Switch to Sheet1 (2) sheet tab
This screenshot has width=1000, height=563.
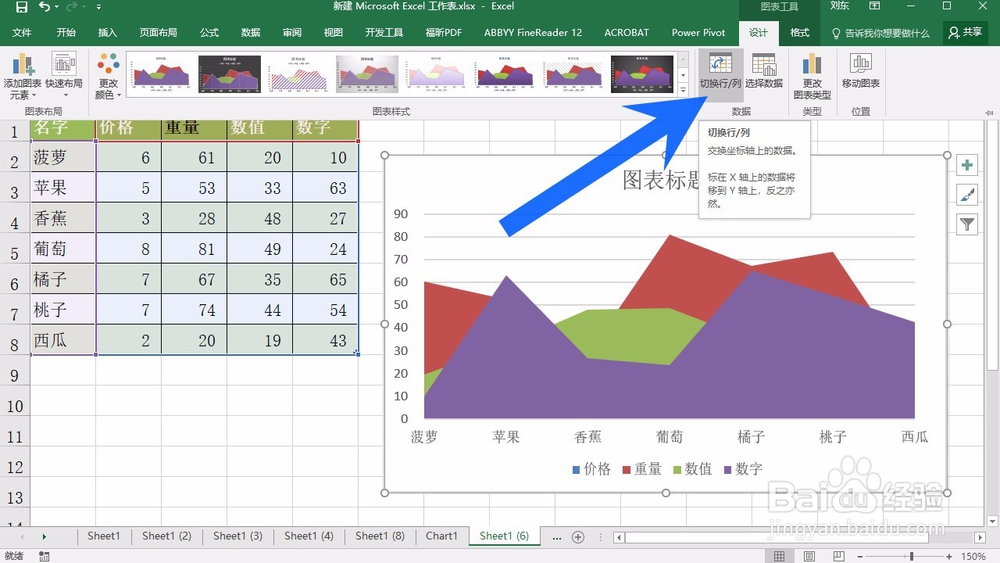pos(166,536)
